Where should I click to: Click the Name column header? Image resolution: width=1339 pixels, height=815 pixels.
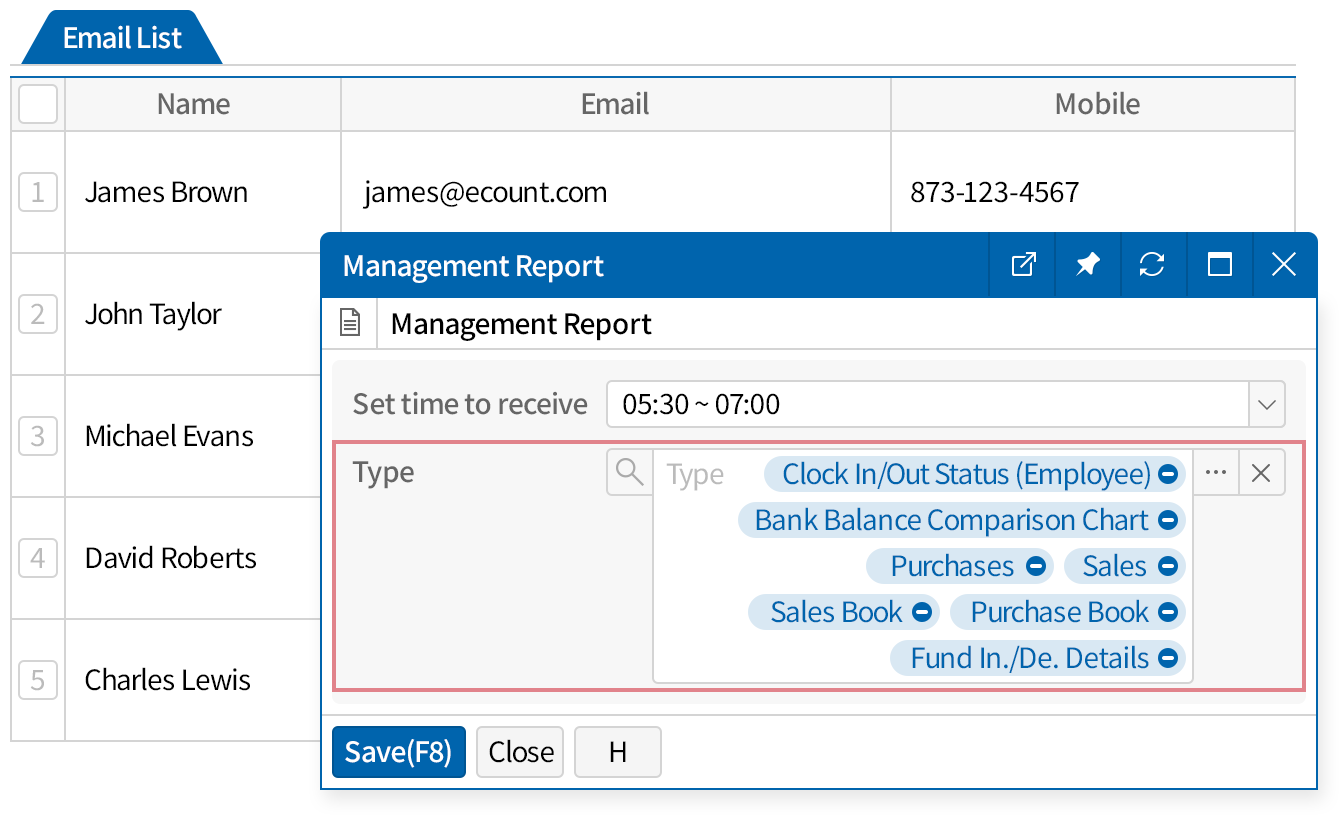click(194, 104)
